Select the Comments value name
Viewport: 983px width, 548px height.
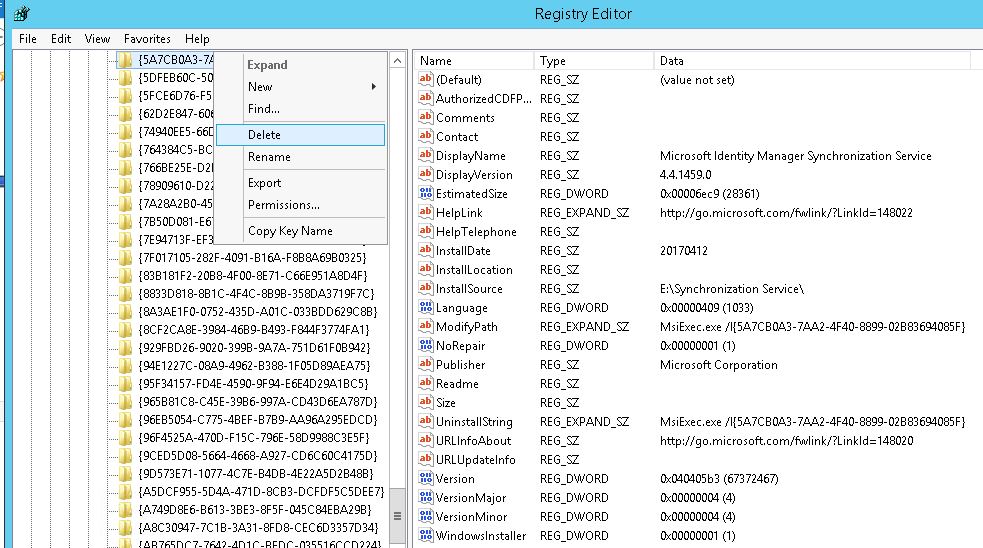(465, 118)
